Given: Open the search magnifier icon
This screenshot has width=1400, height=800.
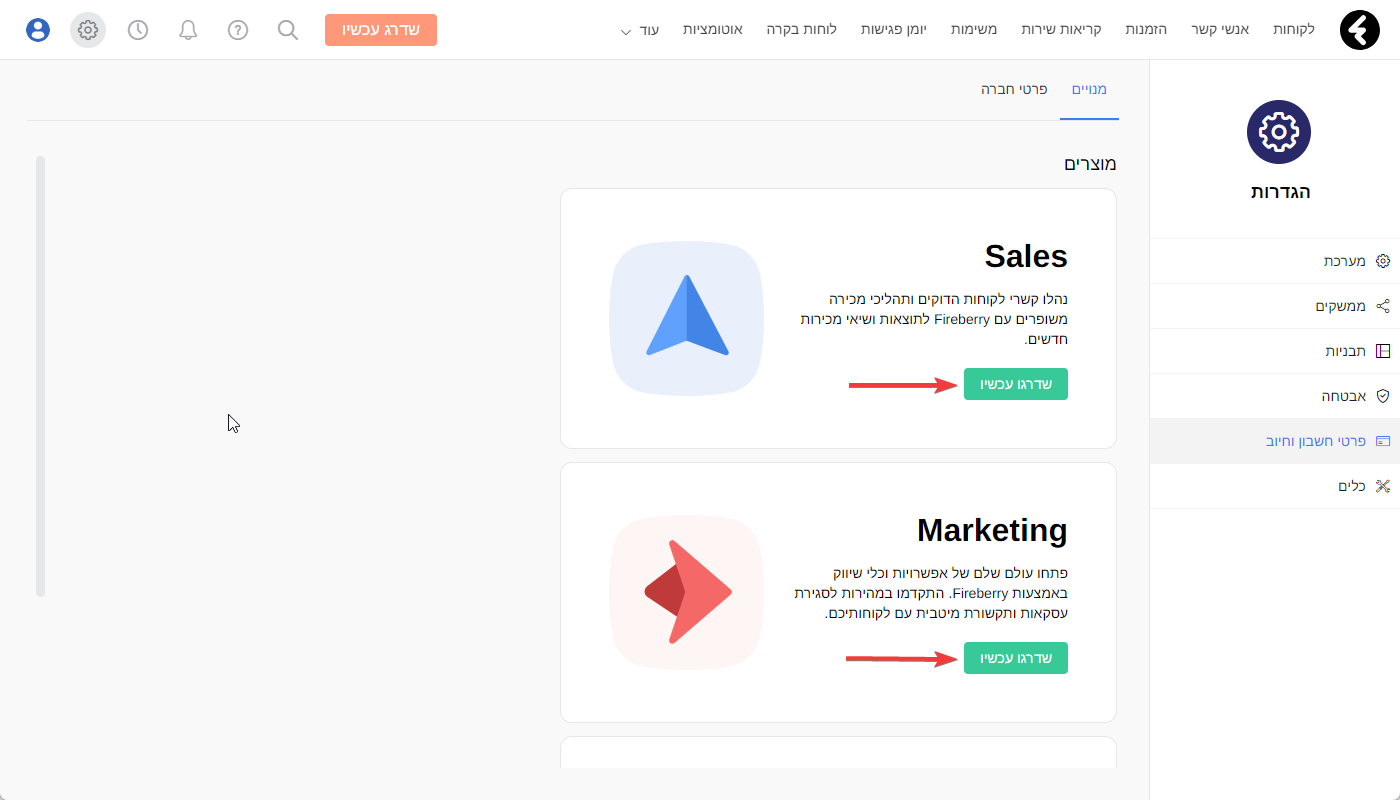Looking at the screenshot, I should pyautogui.click(x=288, y=30).
